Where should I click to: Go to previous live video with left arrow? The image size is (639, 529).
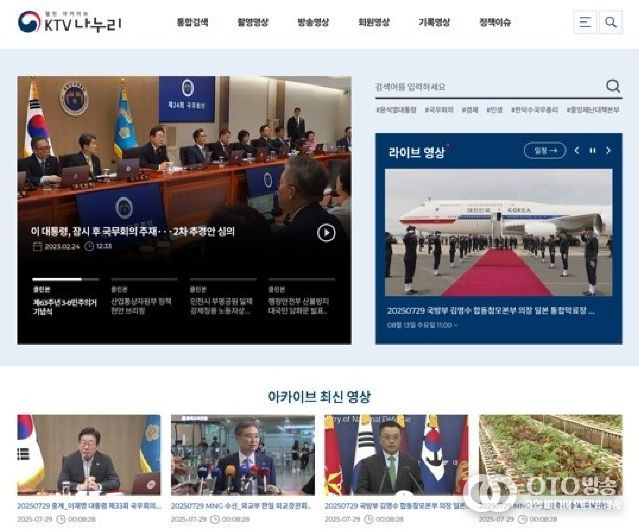tap(576, 151)
